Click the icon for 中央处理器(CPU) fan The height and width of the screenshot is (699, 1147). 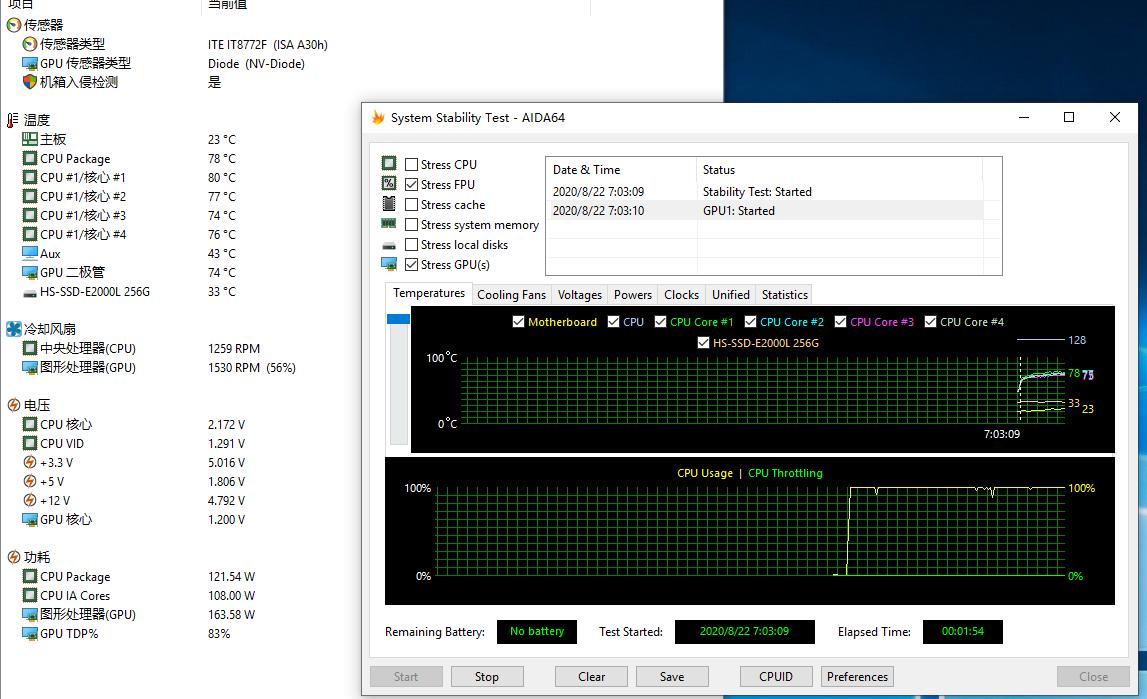(x=29, y=348)
